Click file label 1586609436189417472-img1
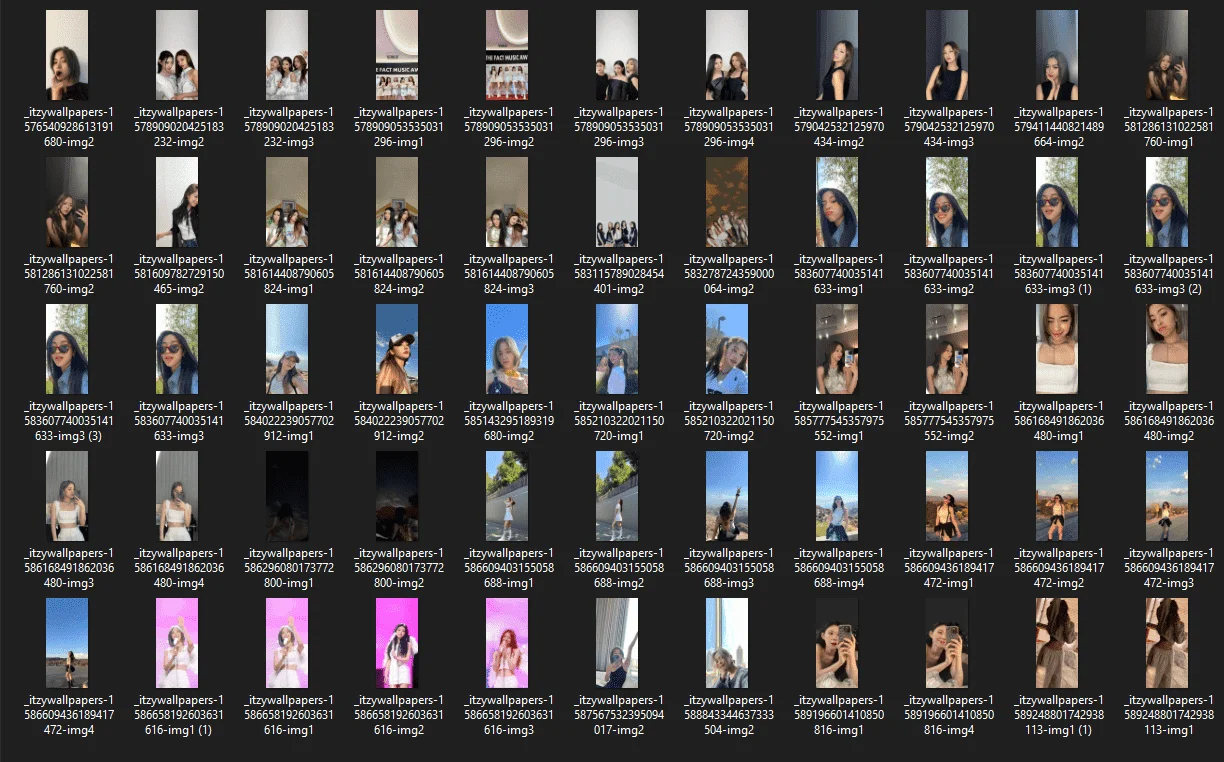The width and height of the screenshot is (1224, 762). point(947,569)
